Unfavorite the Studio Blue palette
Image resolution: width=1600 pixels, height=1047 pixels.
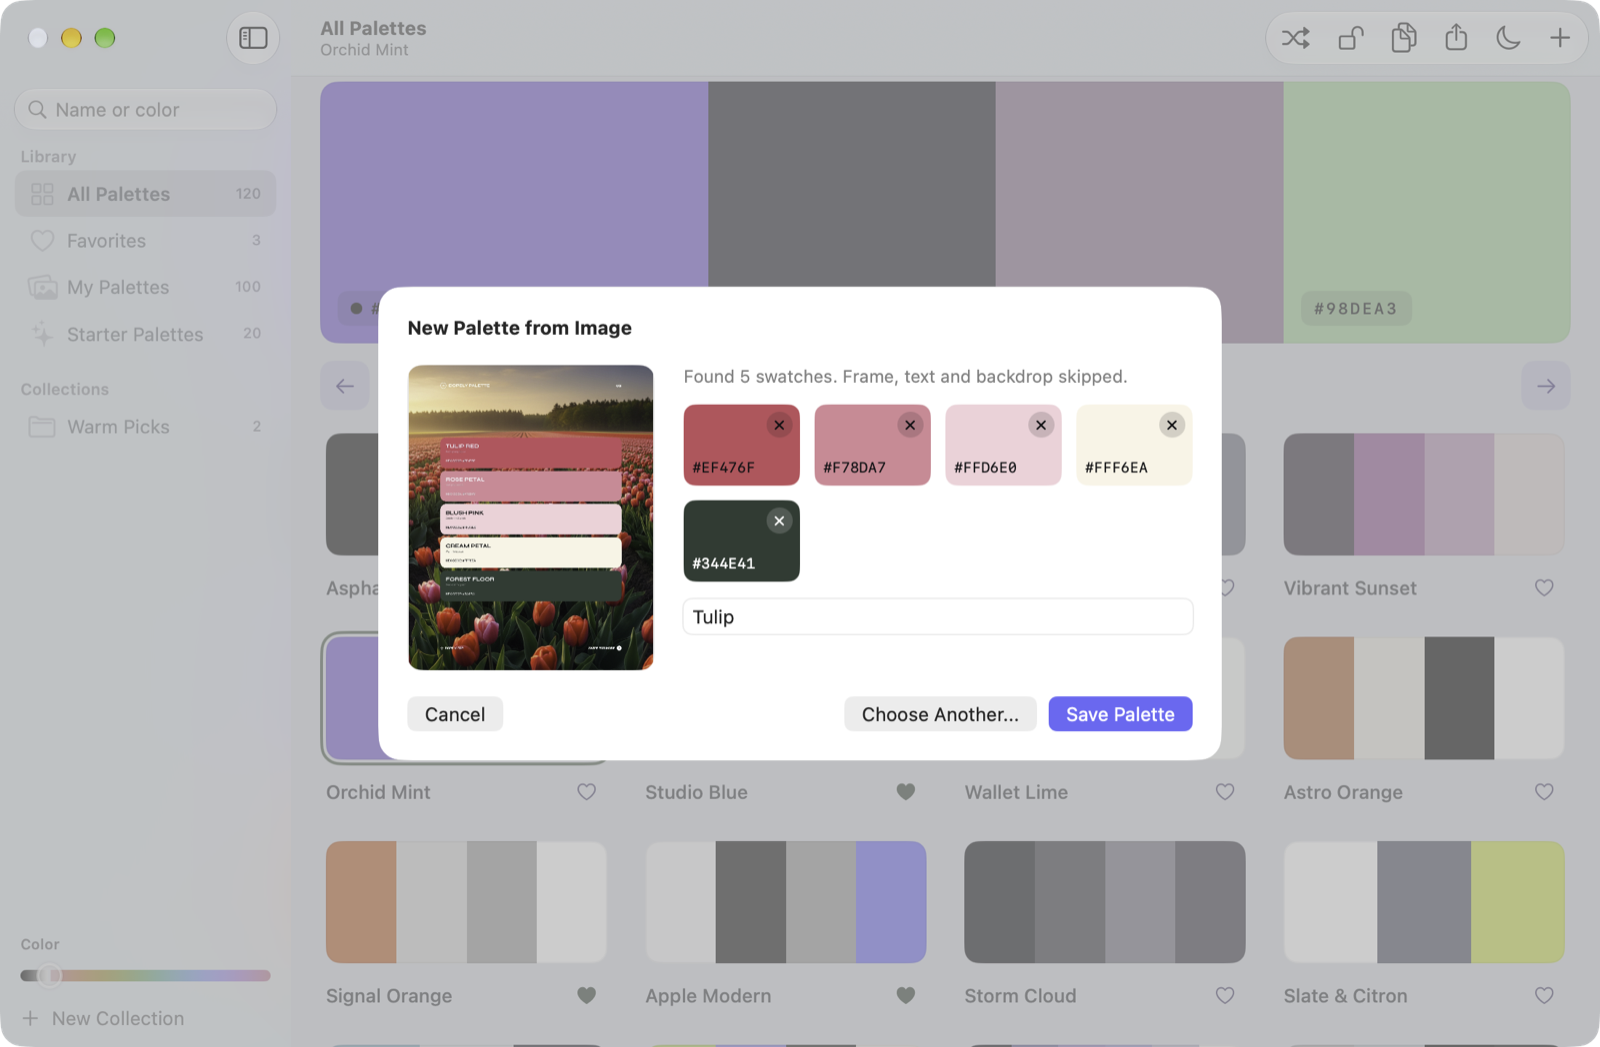[906, 792]
